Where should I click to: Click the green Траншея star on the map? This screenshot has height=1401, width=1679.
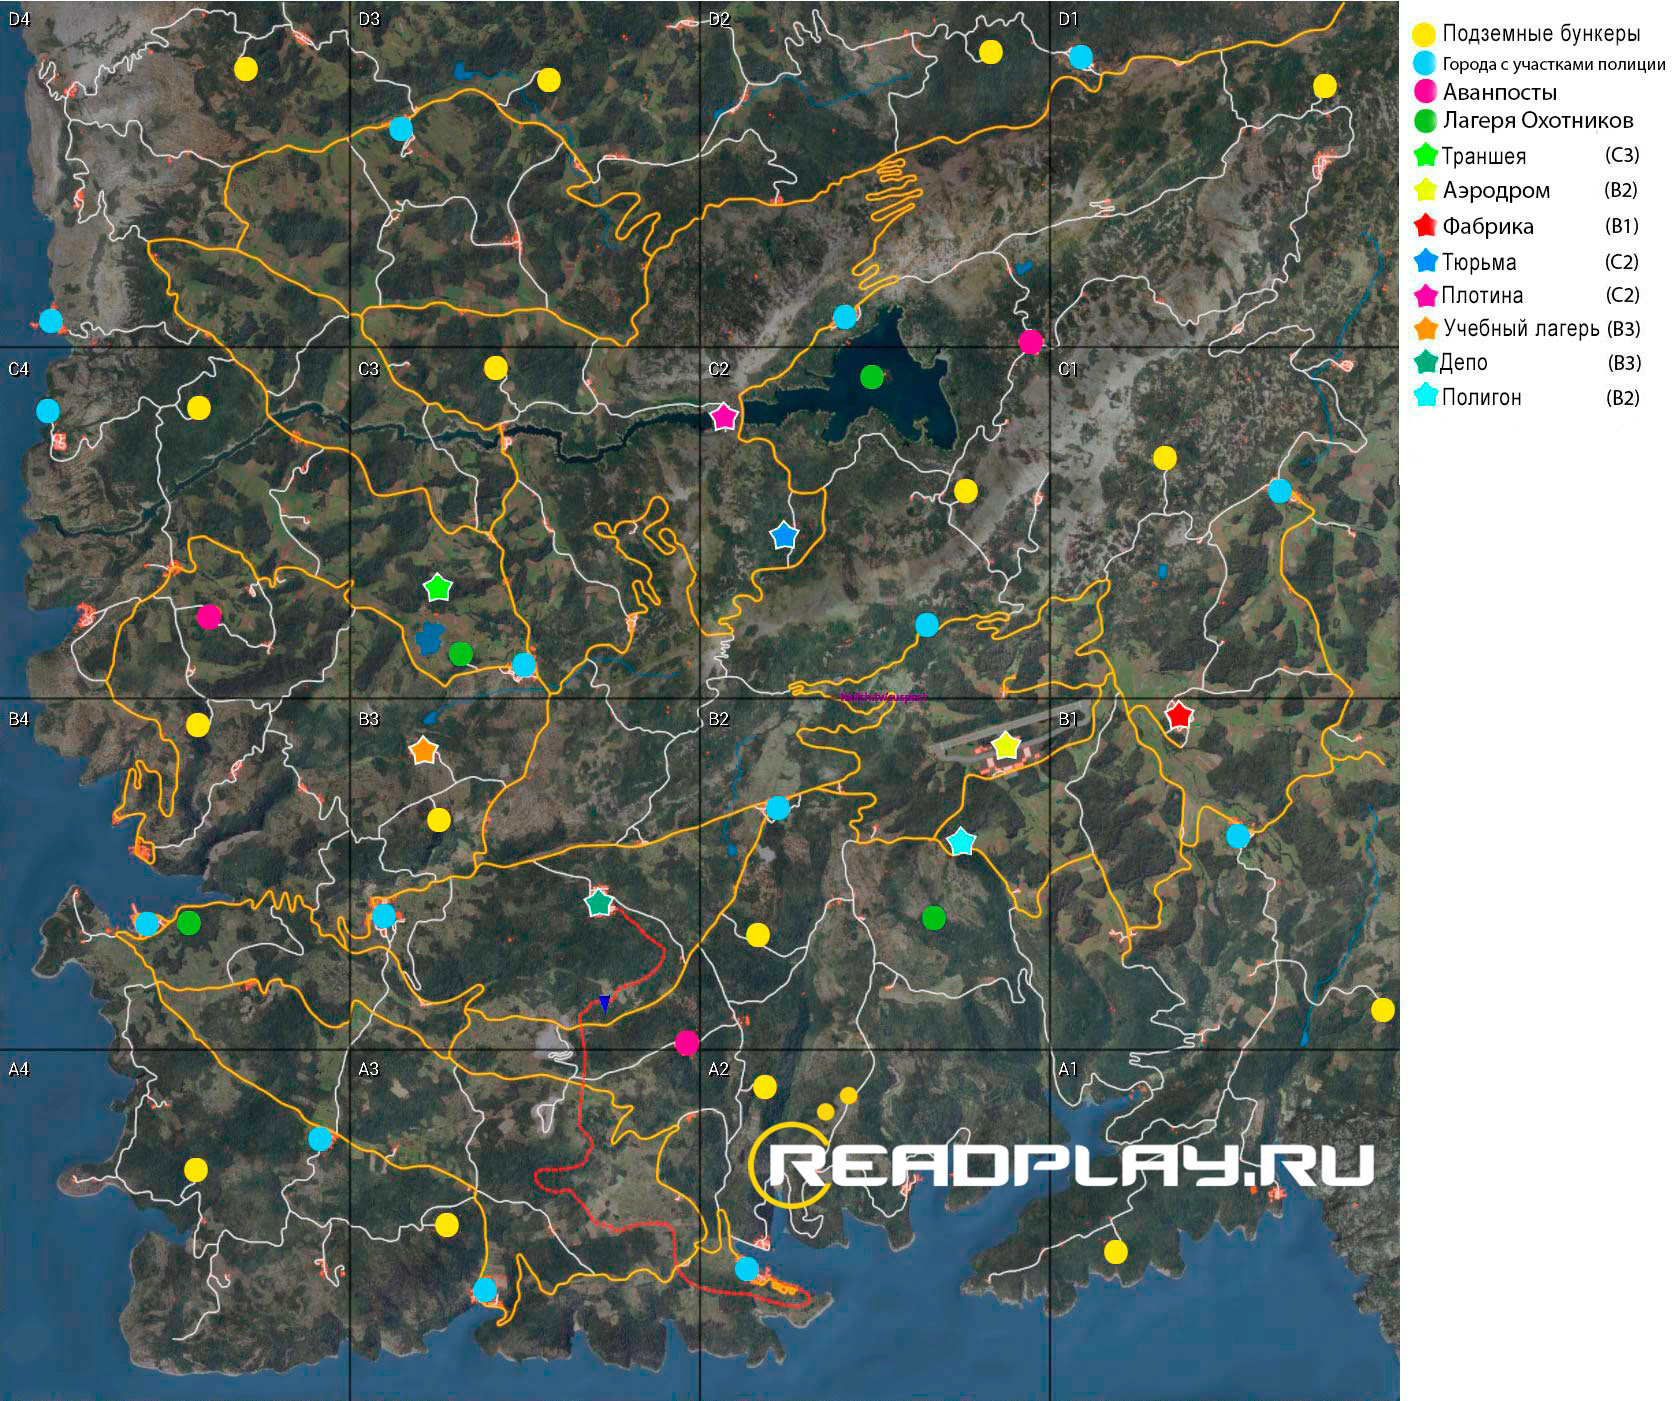click(438, 588)
